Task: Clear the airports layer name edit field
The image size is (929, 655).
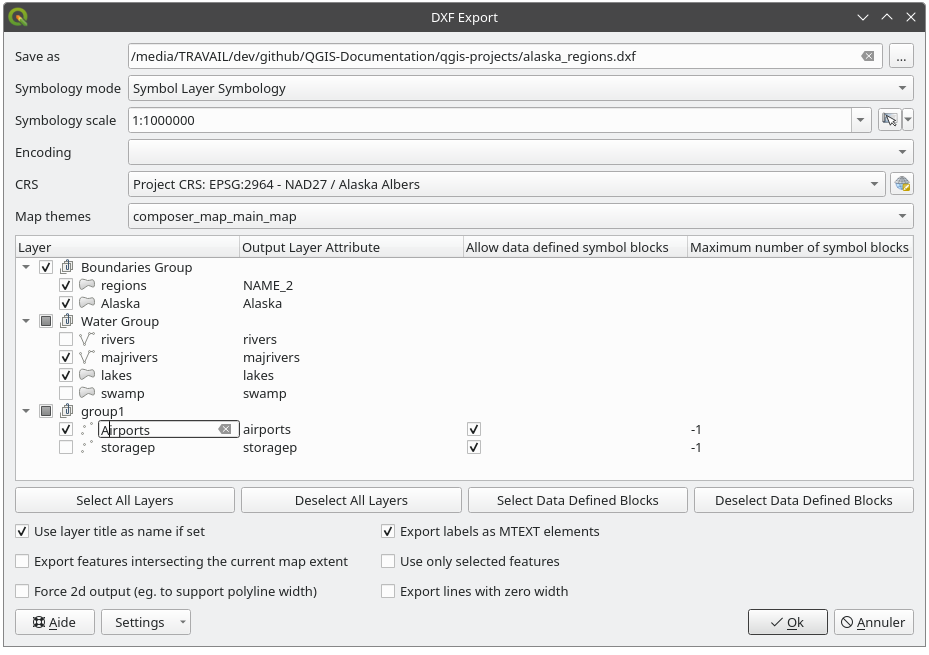Action: pos(225,429)
